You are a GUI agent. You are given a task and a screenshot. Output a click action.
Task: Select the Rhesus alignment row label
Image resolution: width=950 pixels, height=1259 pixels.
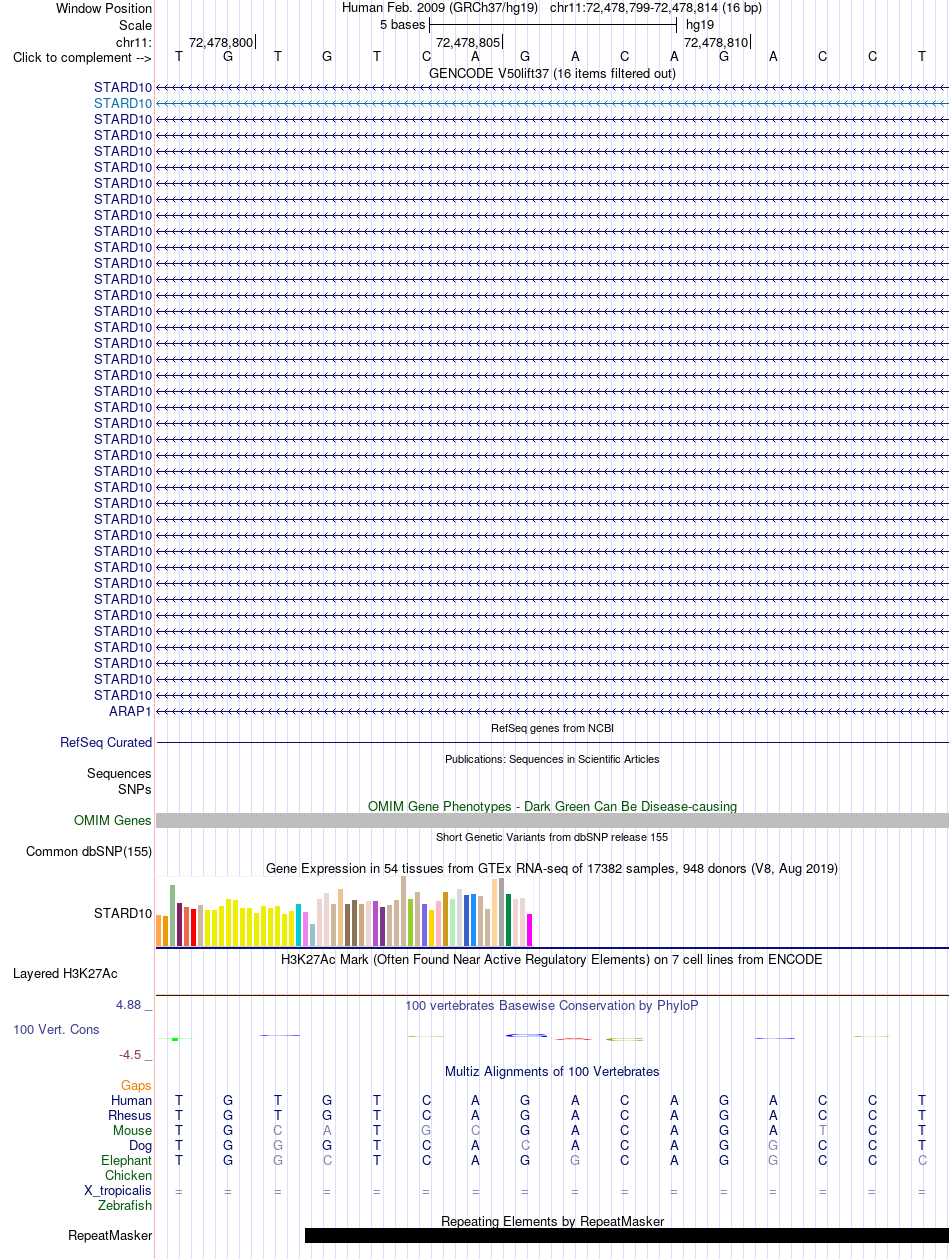tap(130, 1115)
